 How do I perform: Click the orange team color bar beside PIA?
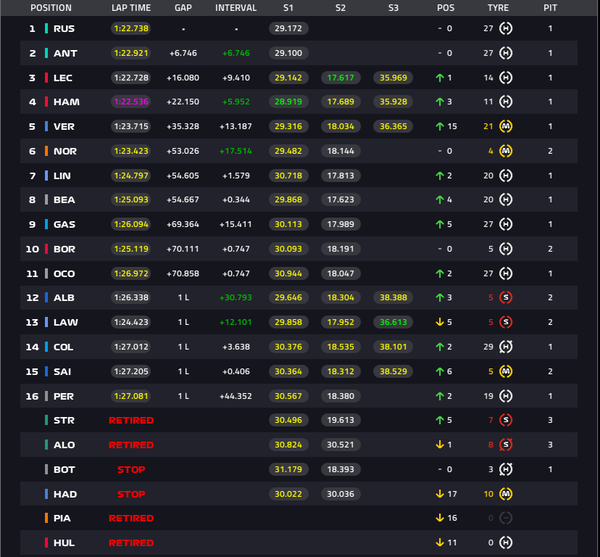coord(46,518)
